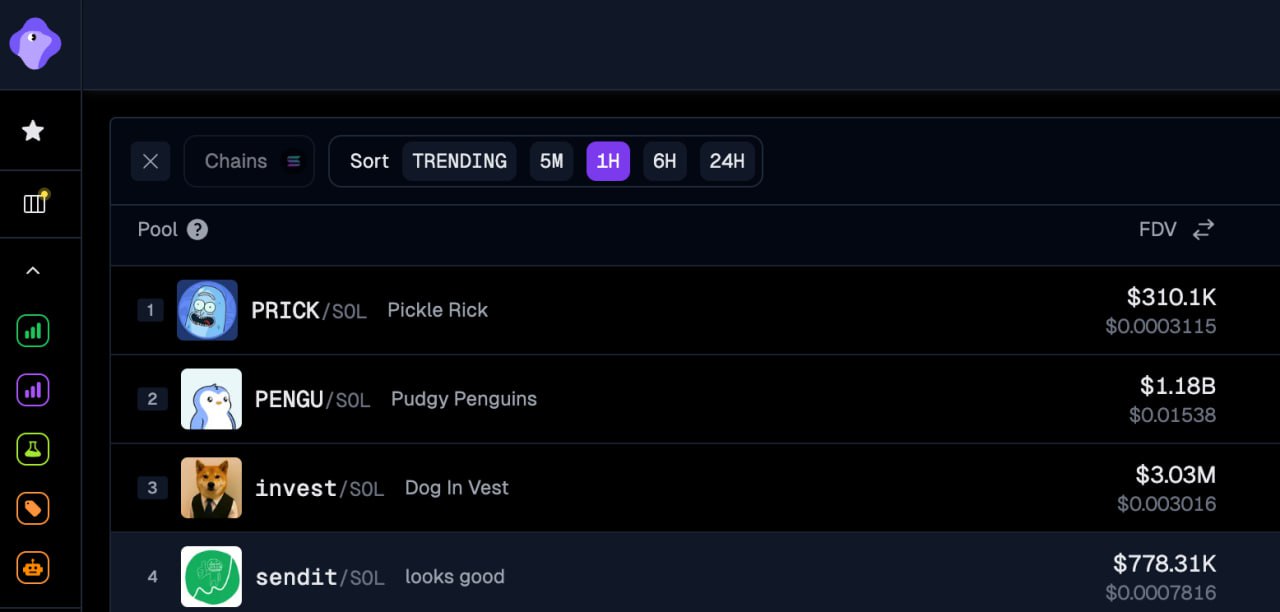The image size is (1280, 612).
Task: Close the filter bar with X button
Action: coord(151,161)
